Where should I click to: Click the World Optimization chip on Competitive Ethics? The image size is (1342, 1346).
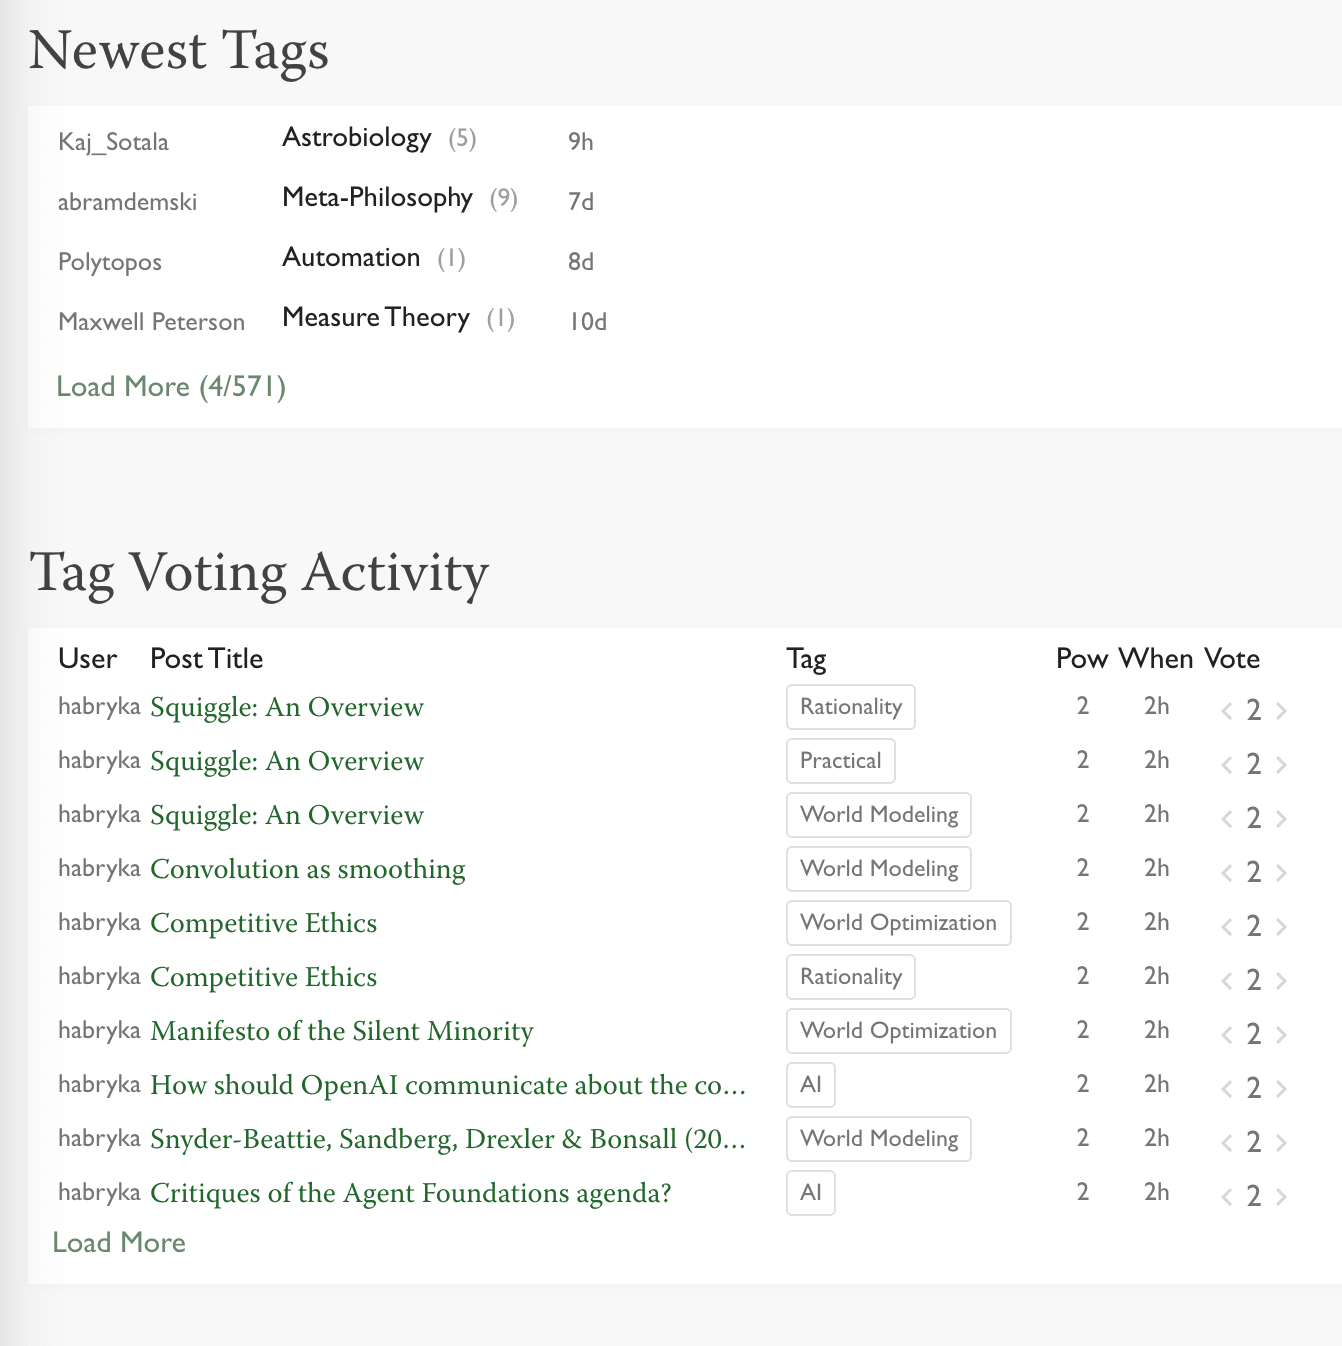pyautogui.click(x=898, y=923)
